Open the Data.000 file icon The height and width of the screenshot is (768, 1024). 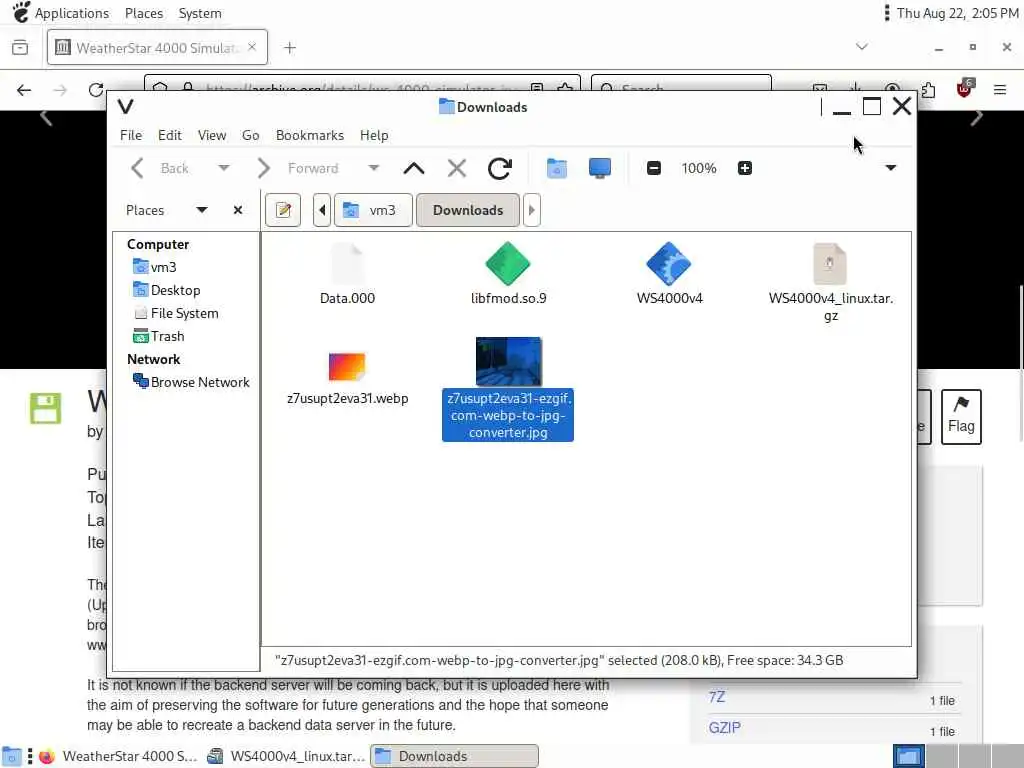pos(347,264)
